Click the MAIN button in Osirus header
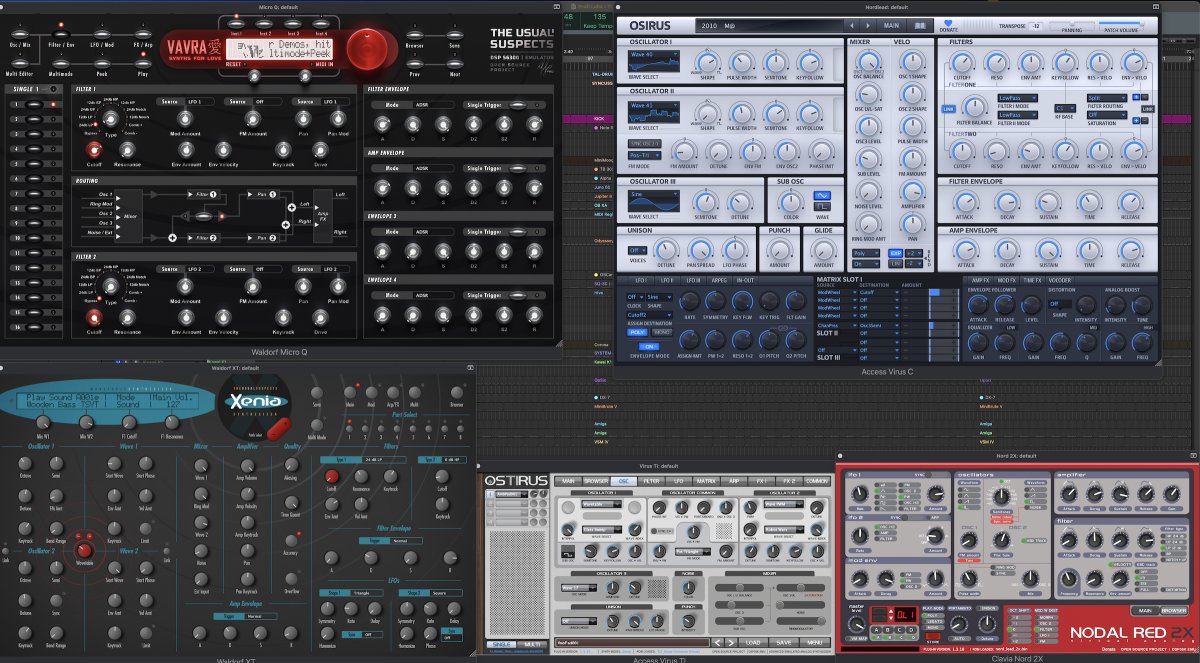1200x663 pixels. (891, 25)
